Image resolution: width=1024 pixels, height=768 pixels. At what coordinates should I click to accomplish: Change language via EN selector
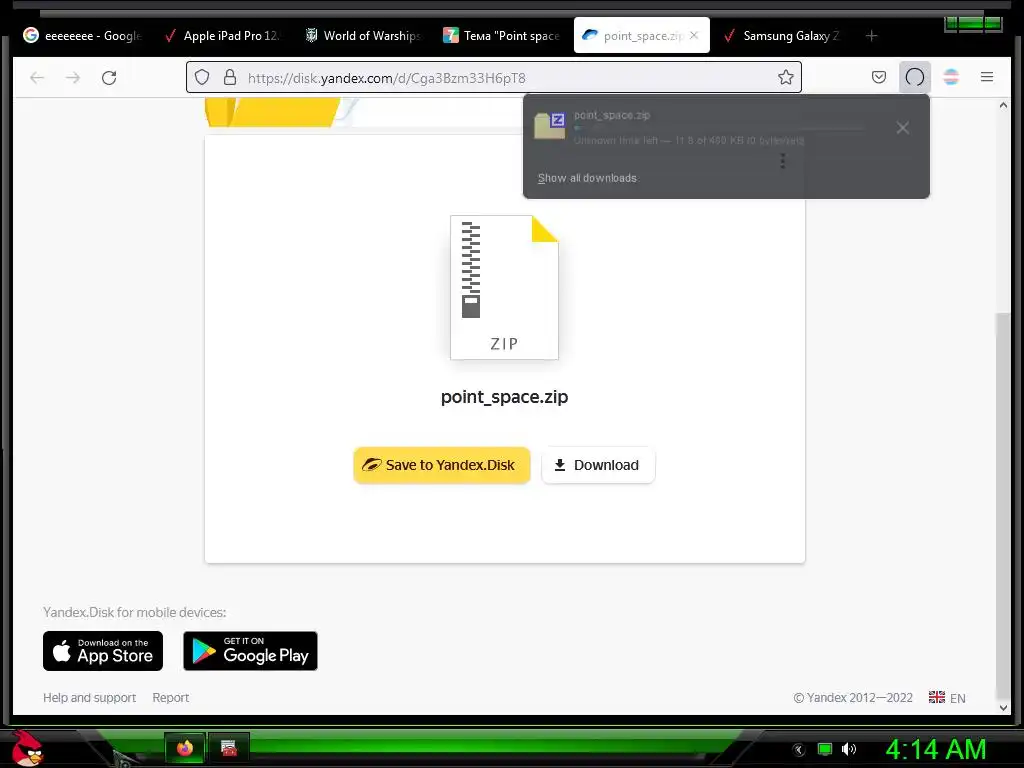[947, 697]
